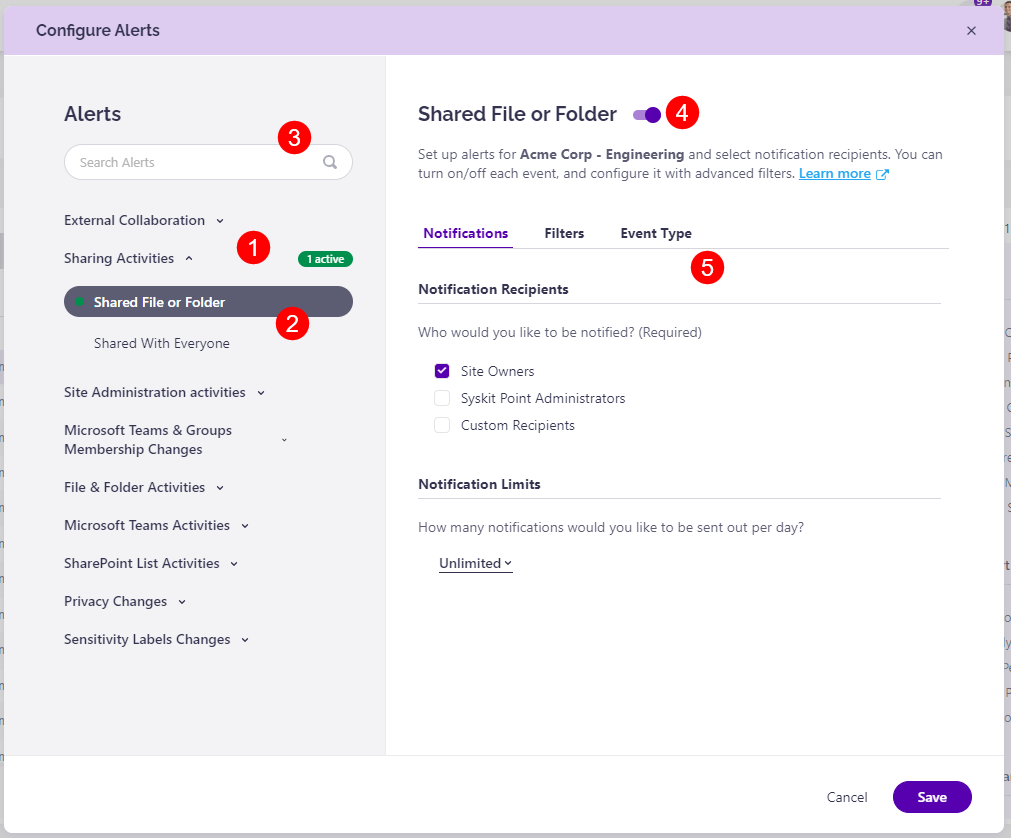Viewport: 1011px width, 838px height.
Task: Cancel the alert changes
Action: [846, 797]
